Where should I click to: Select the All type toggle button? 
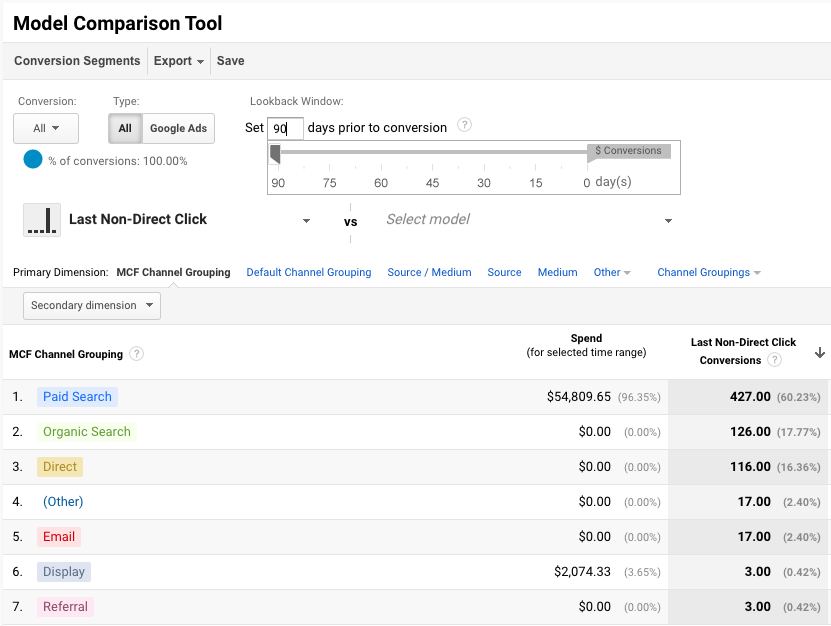pyautogui.click(x=125, y=128)
